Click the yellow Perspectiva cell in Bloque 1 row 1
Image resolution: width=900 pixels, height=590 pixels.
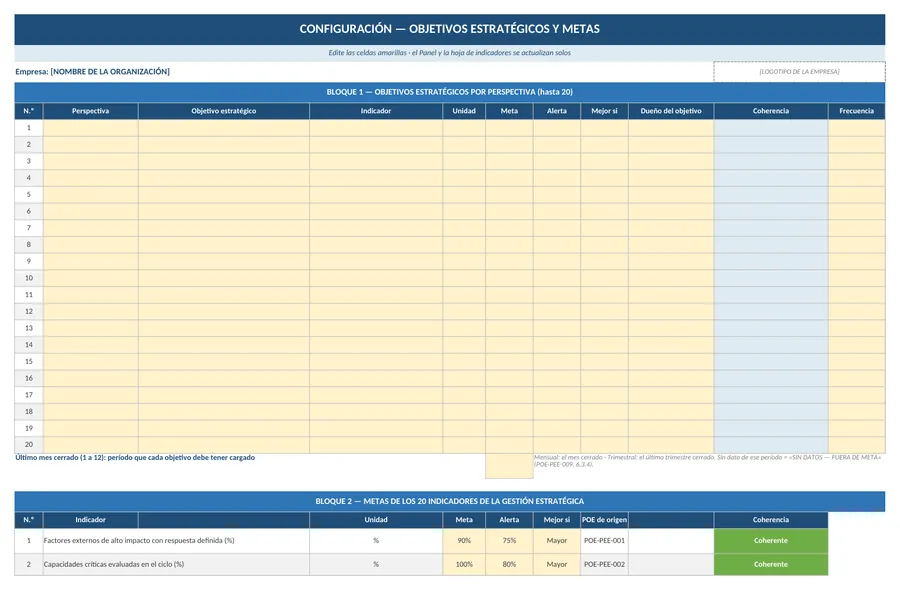91,128
